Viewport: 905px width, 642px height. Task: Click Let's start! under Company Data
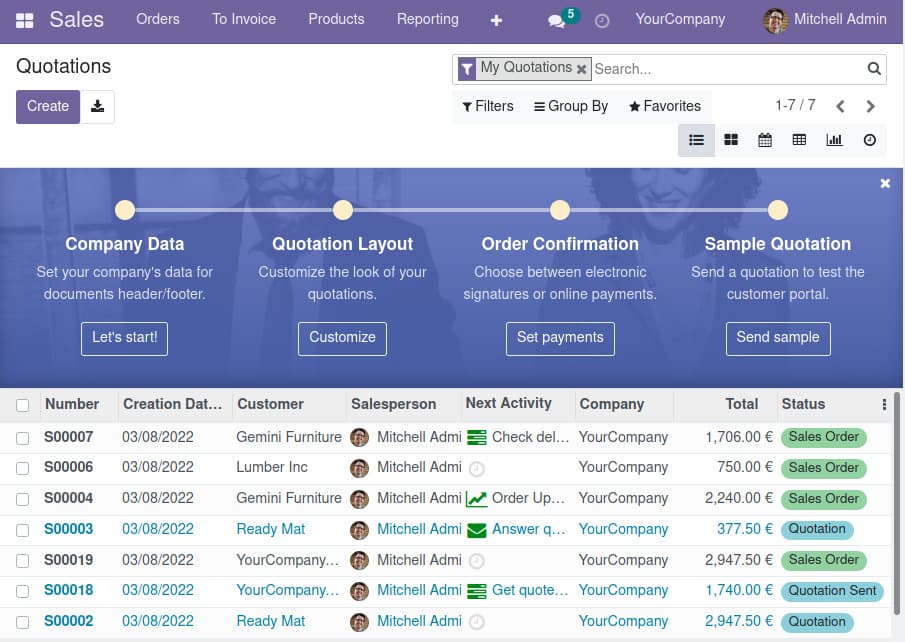pyautogui.click(x=124, y=338)
